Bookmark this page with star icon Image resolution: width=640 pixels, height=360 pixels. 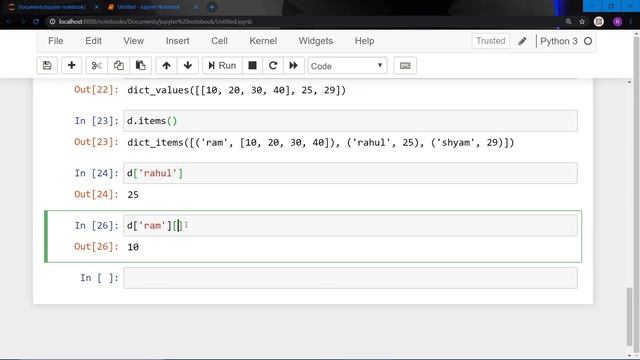click(582, 22)
